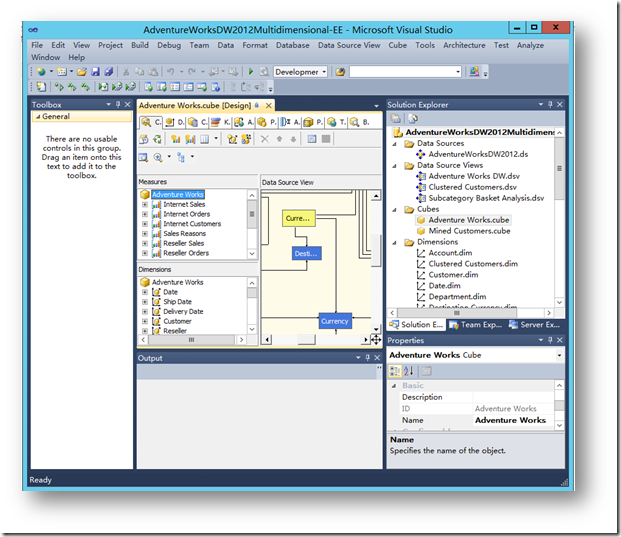Open the Data Source View menu
Viewport: 621px width, 537px height.
point(349,45)
